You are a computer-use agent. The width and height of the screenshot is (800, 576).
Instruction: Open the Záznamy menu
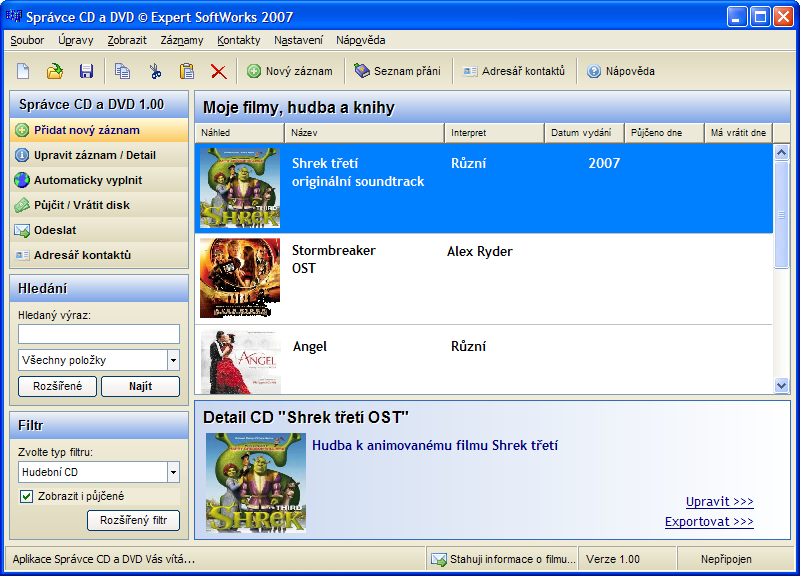coord(182,40)
